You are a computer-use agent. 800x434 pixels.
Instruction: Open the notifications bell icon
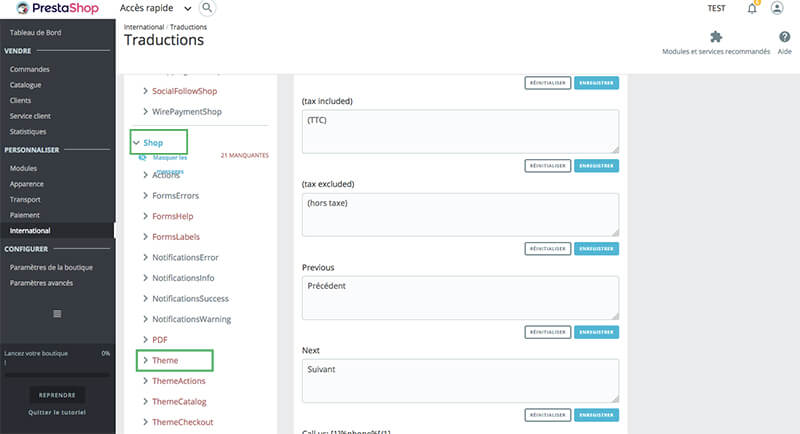(x=752, y=8)
